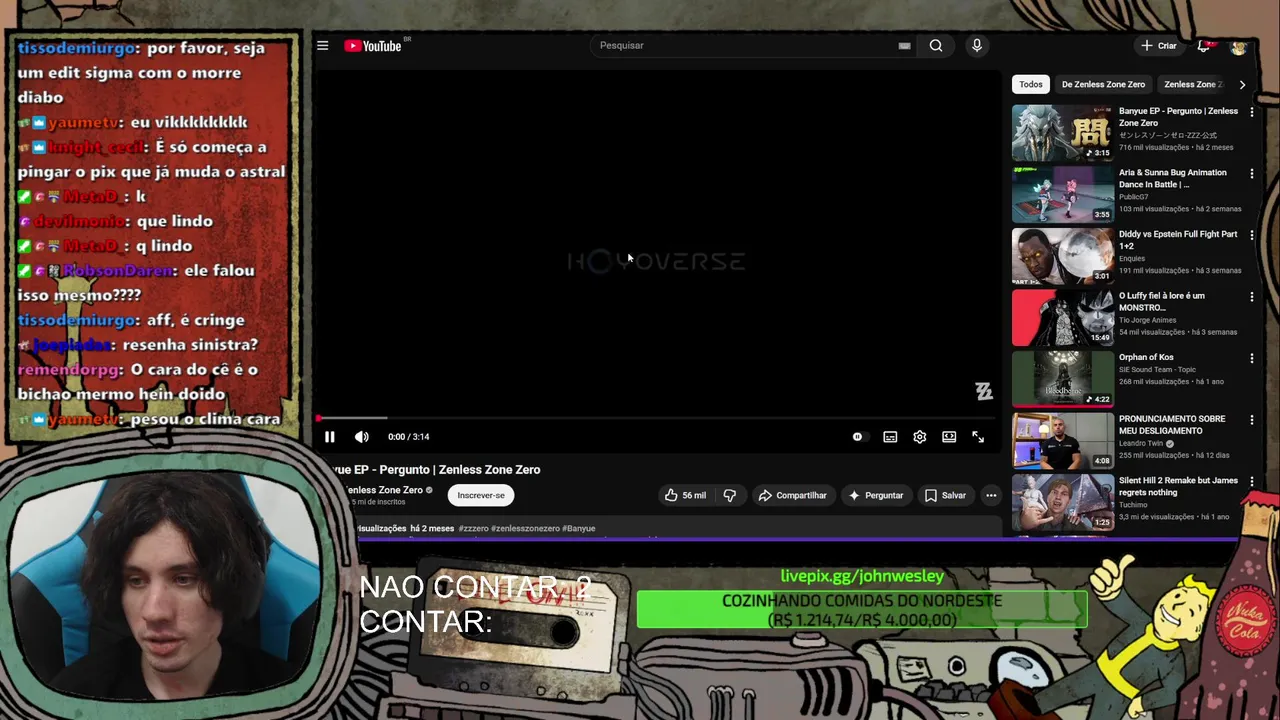Open options for Aria & Sunna Bug Animation
The width and height of the screenshot is (1280, 720).
(x=1251, y=174)
